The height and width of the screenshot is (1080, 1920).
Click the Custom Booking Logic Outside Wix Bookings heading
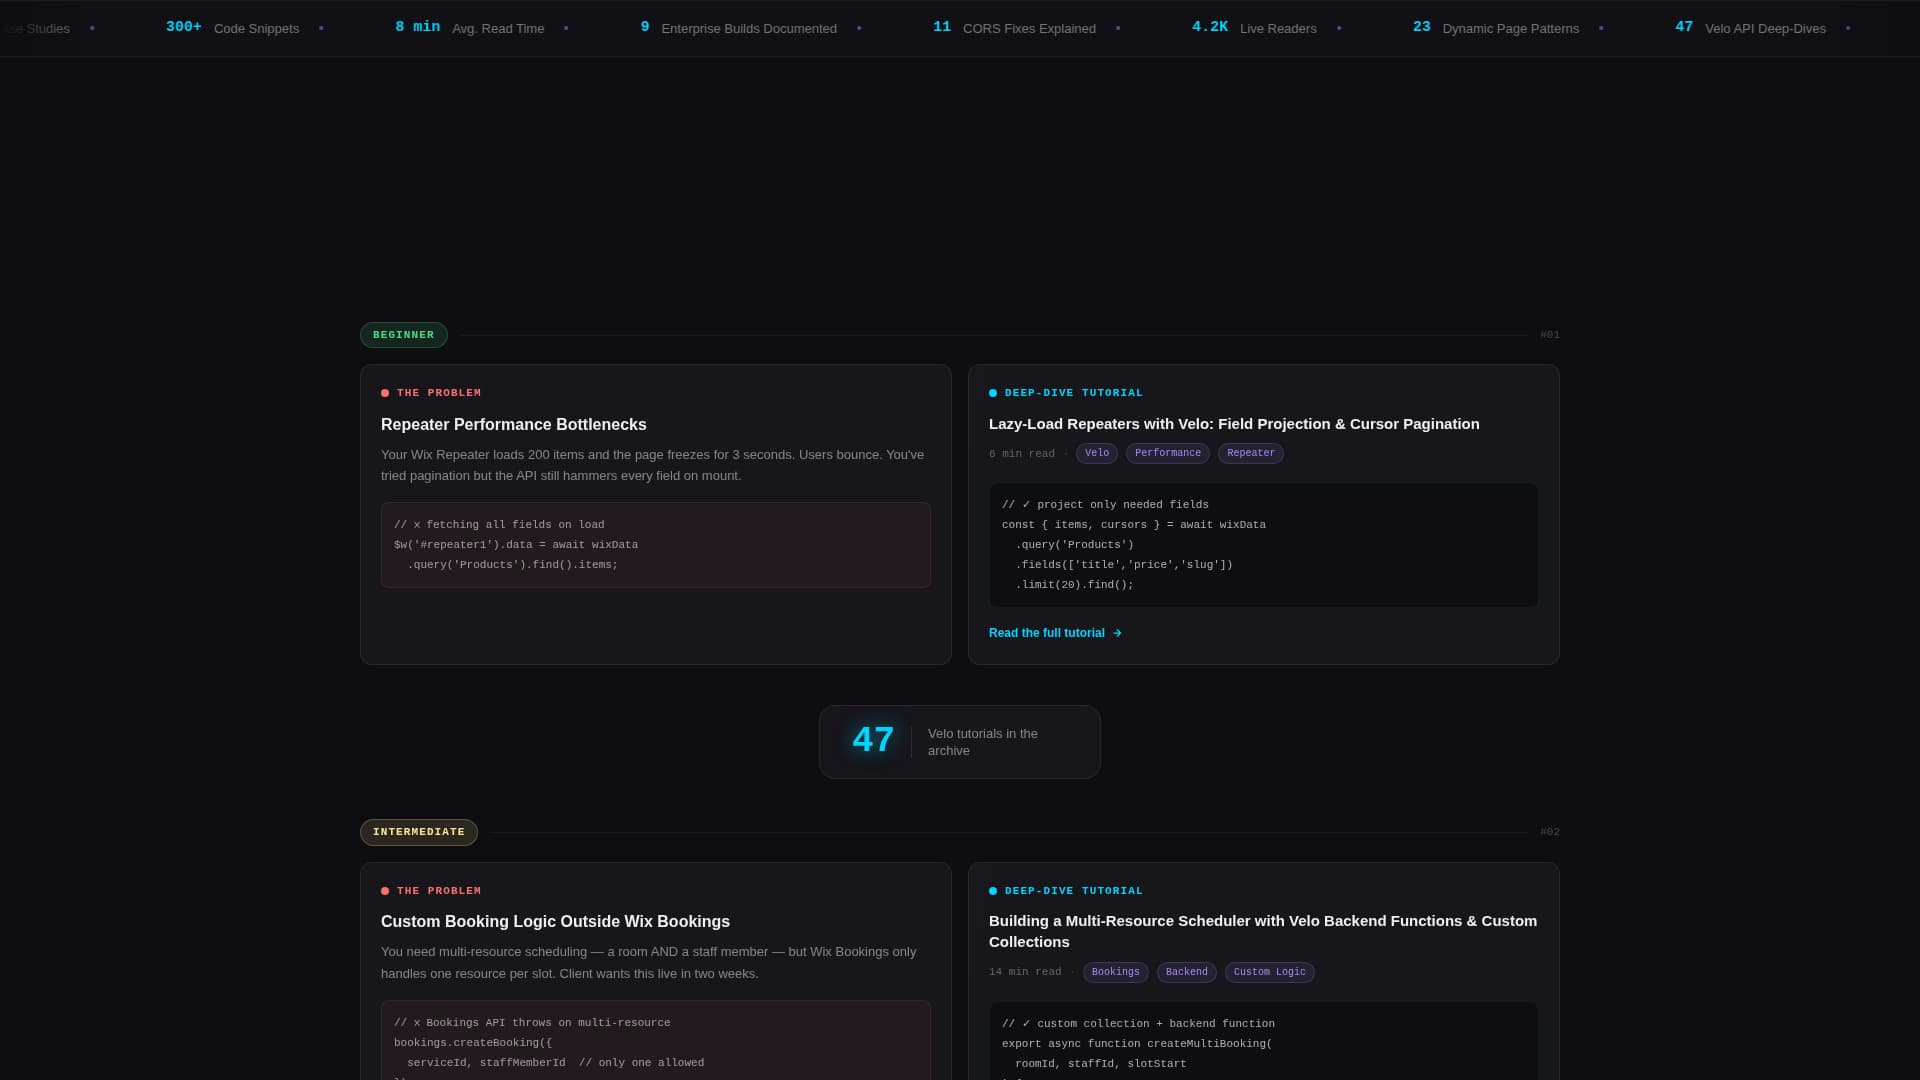(555, 922)
